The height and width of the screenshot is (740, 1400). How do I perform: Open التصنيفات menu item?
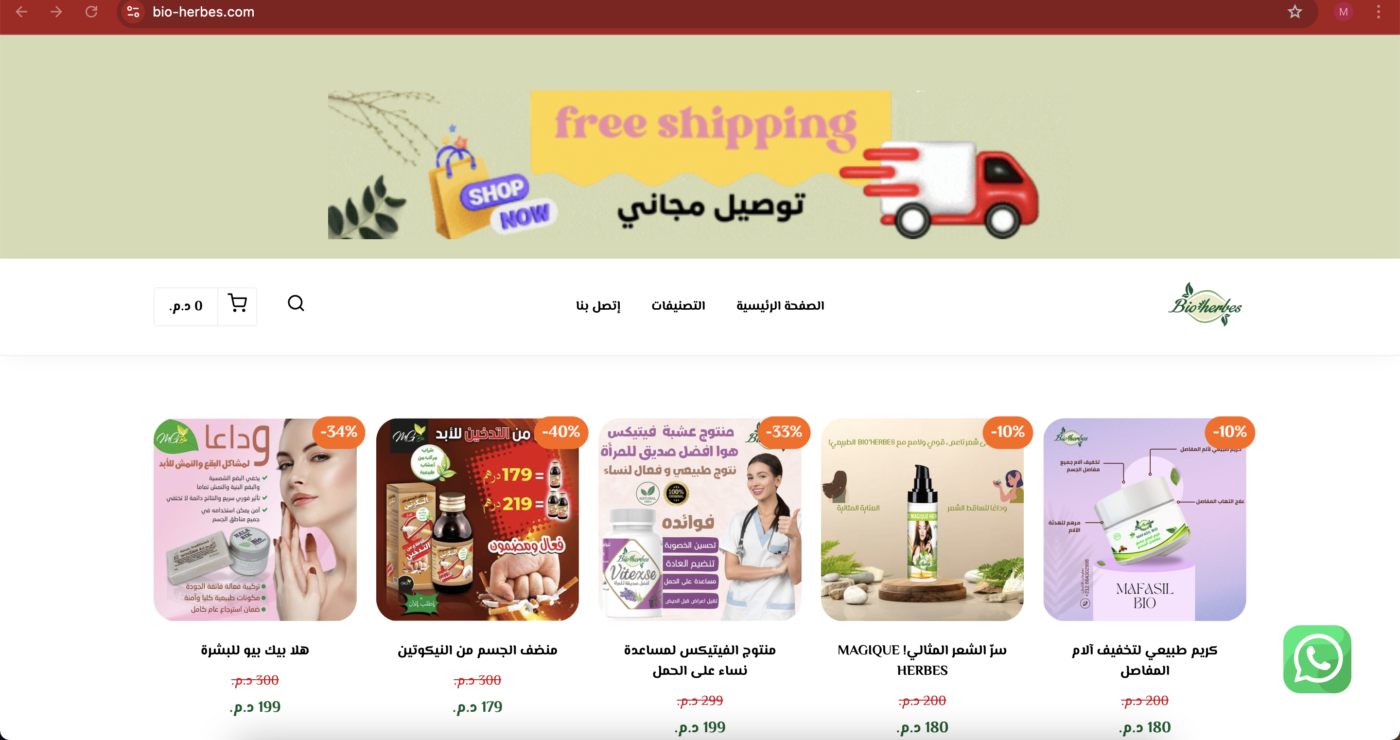click(x=678, y=305)
